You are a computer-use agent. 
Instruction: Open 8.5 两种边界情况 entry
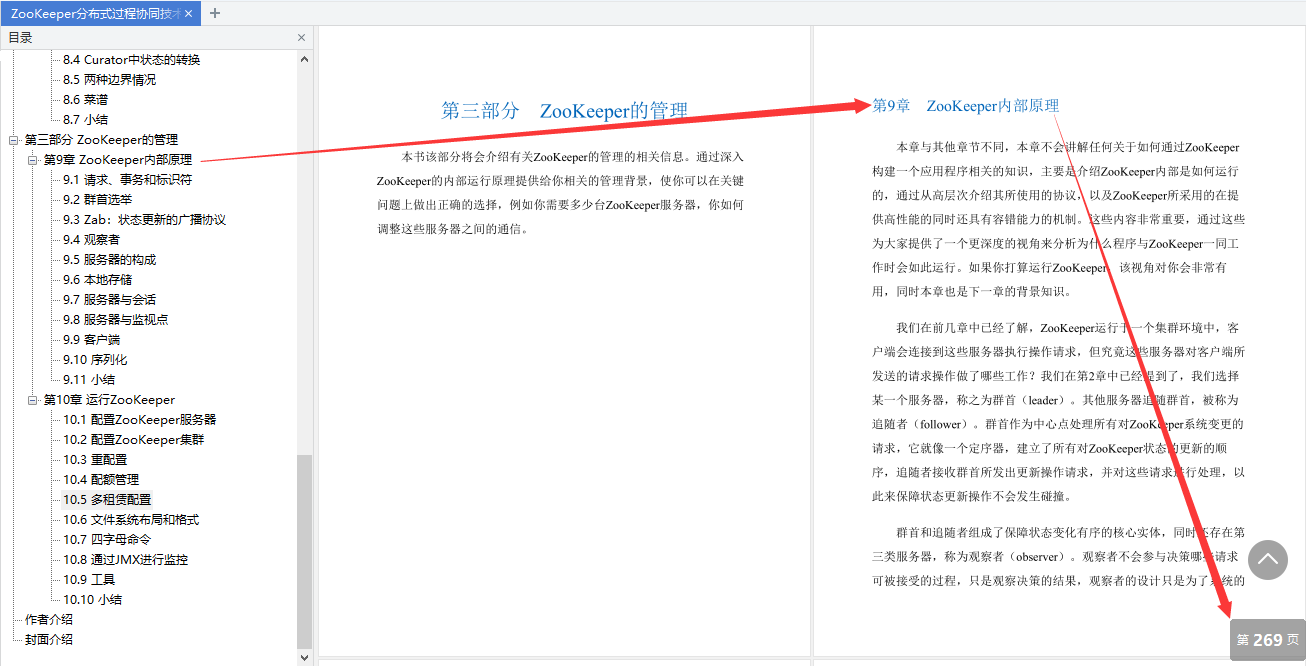point(109,80)
